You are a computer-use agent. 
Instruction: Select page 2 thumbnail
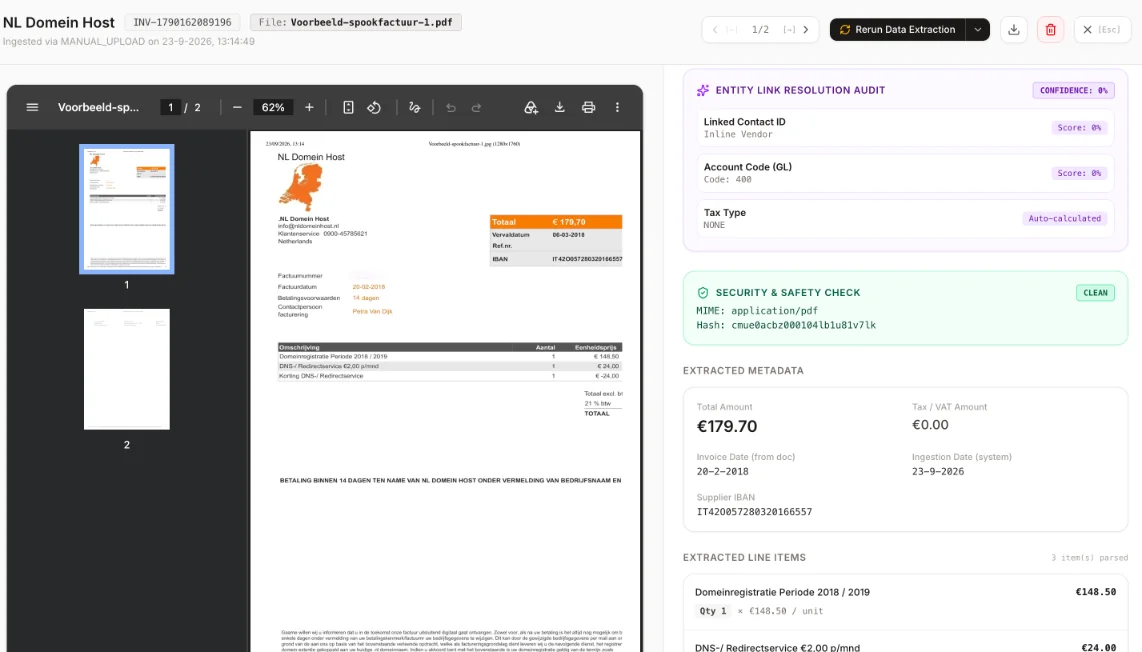tap(127, 369)
